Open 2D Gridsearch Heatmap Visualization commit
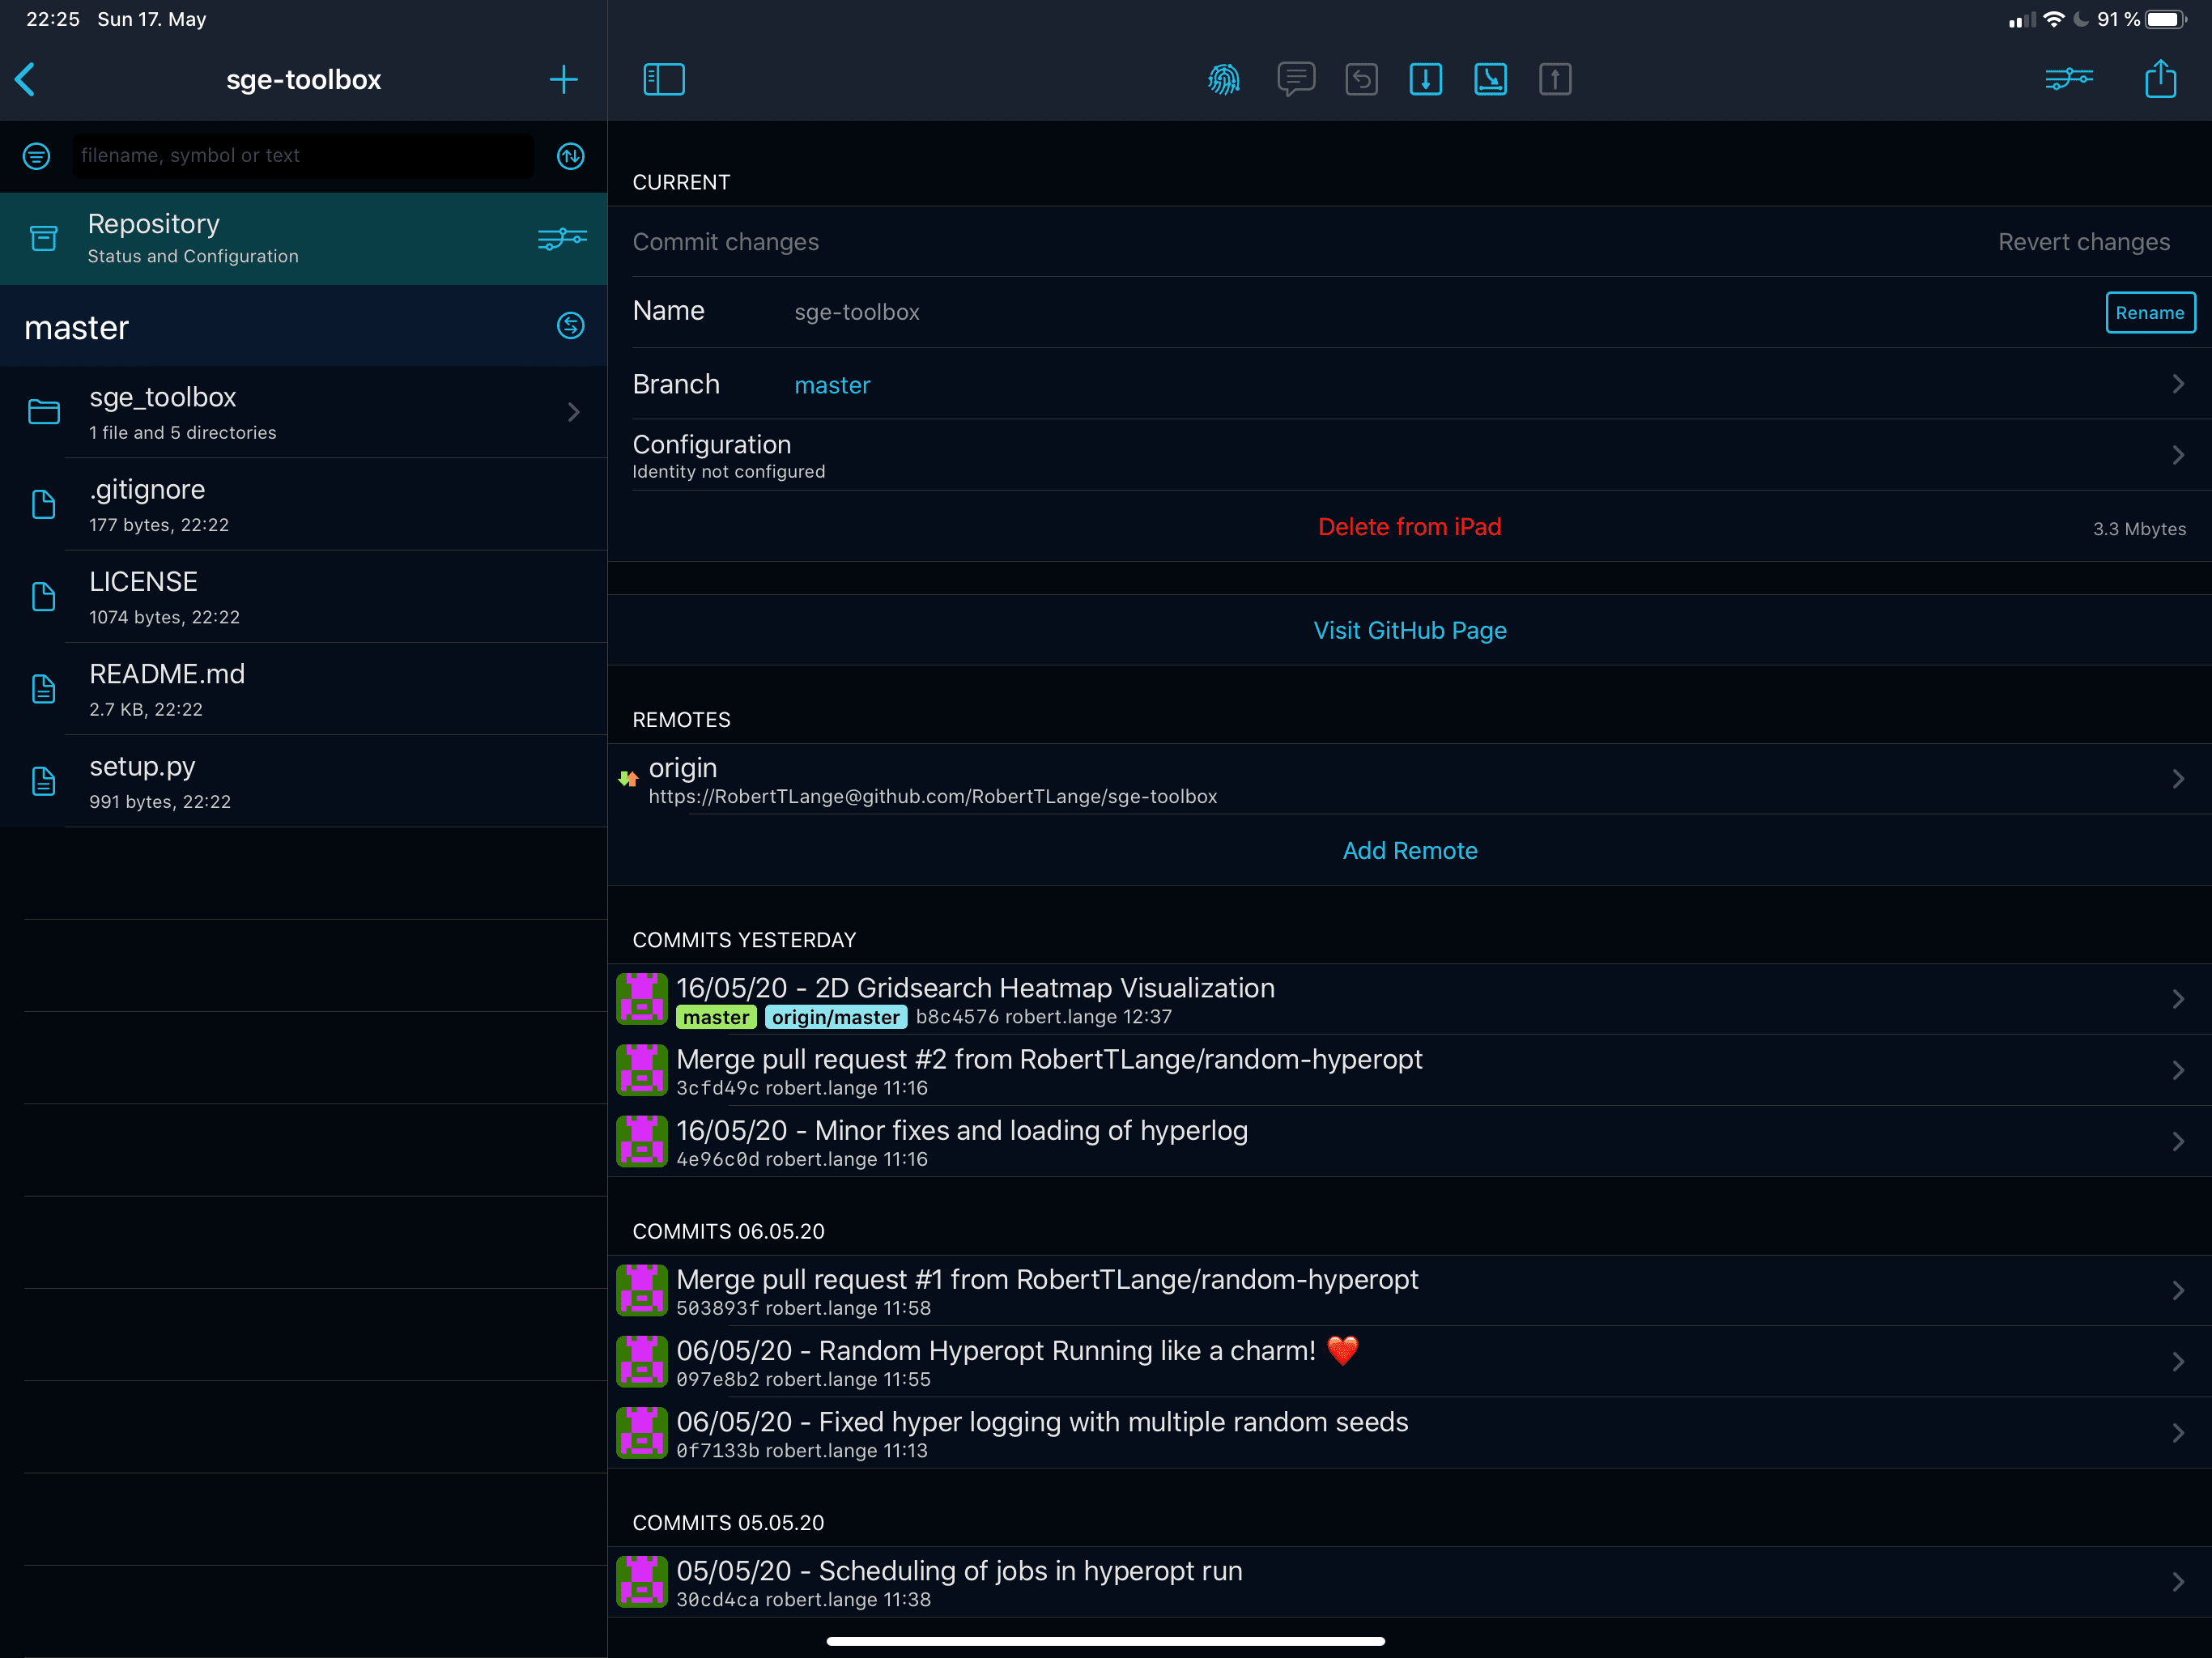This screenshot has width=2212, height=1658. coord(1410,999)
